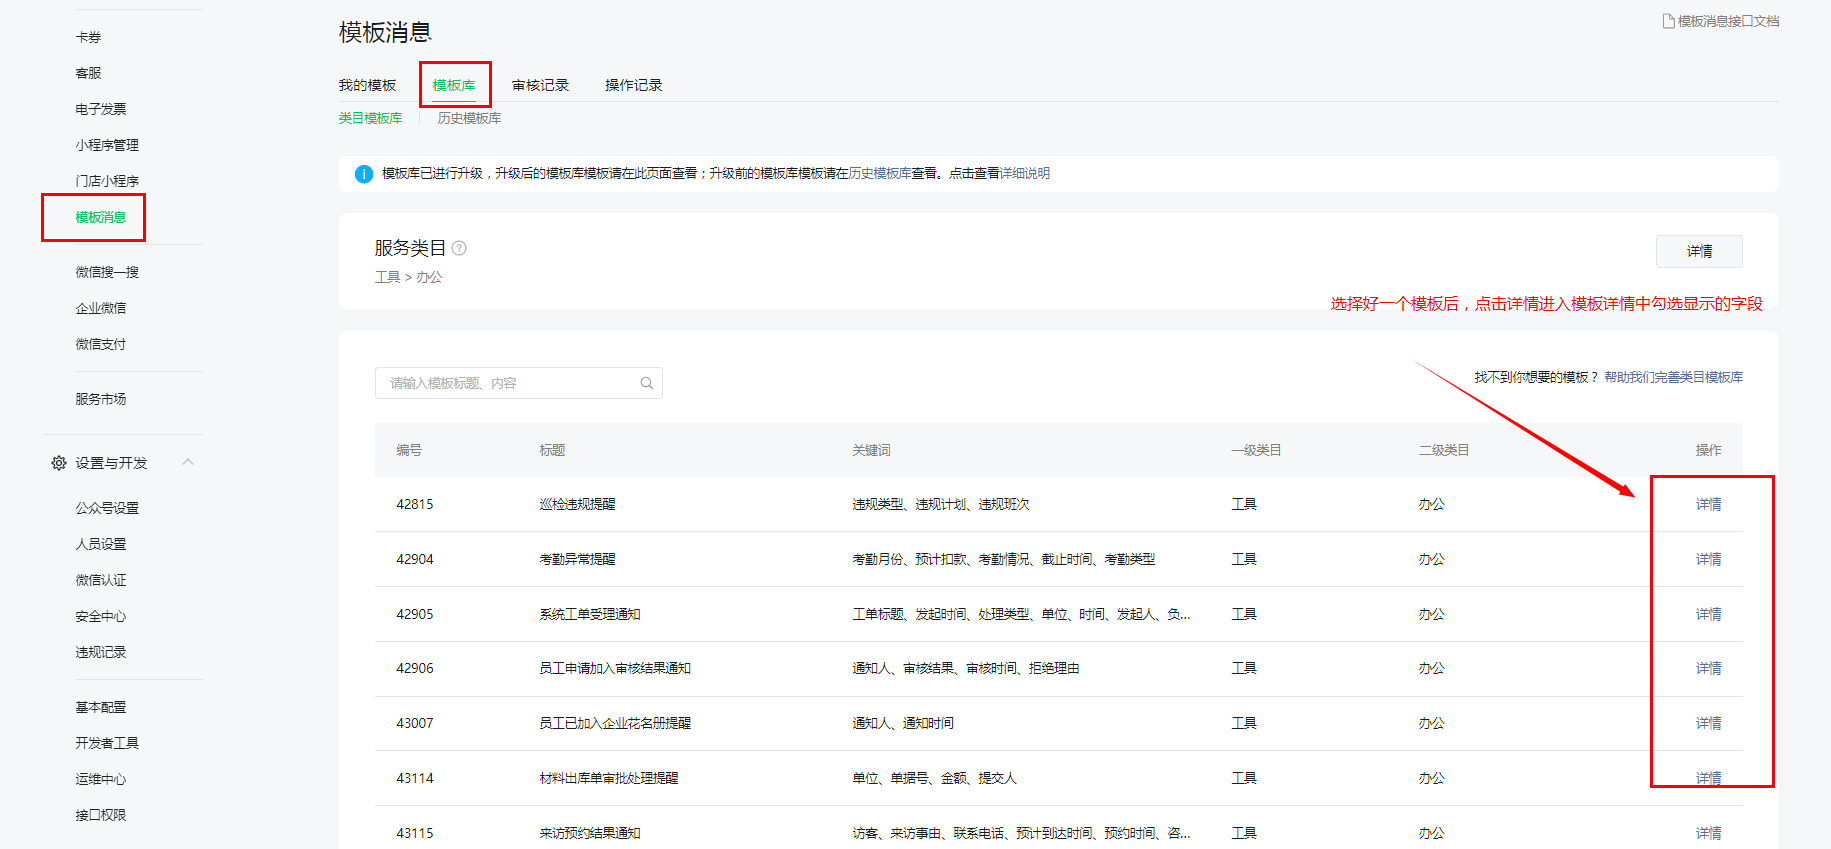
Task: Open the 审核记录 tab
Action: [540, 85]
